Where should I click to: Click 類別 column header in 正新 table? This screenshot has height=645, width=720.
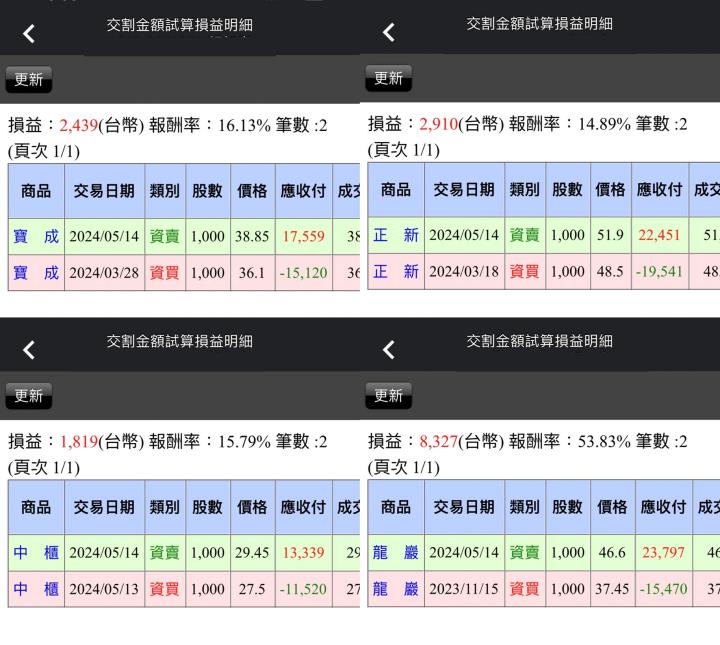(524, 190)
